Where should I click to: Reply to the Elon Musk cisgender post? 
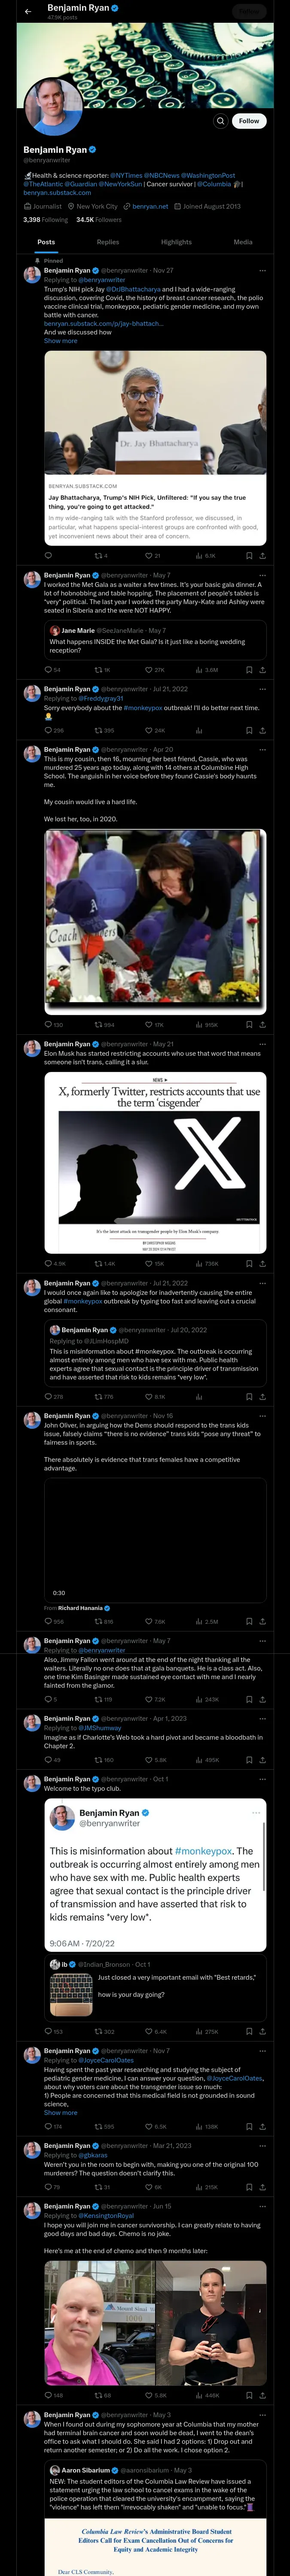point(48,1264)
